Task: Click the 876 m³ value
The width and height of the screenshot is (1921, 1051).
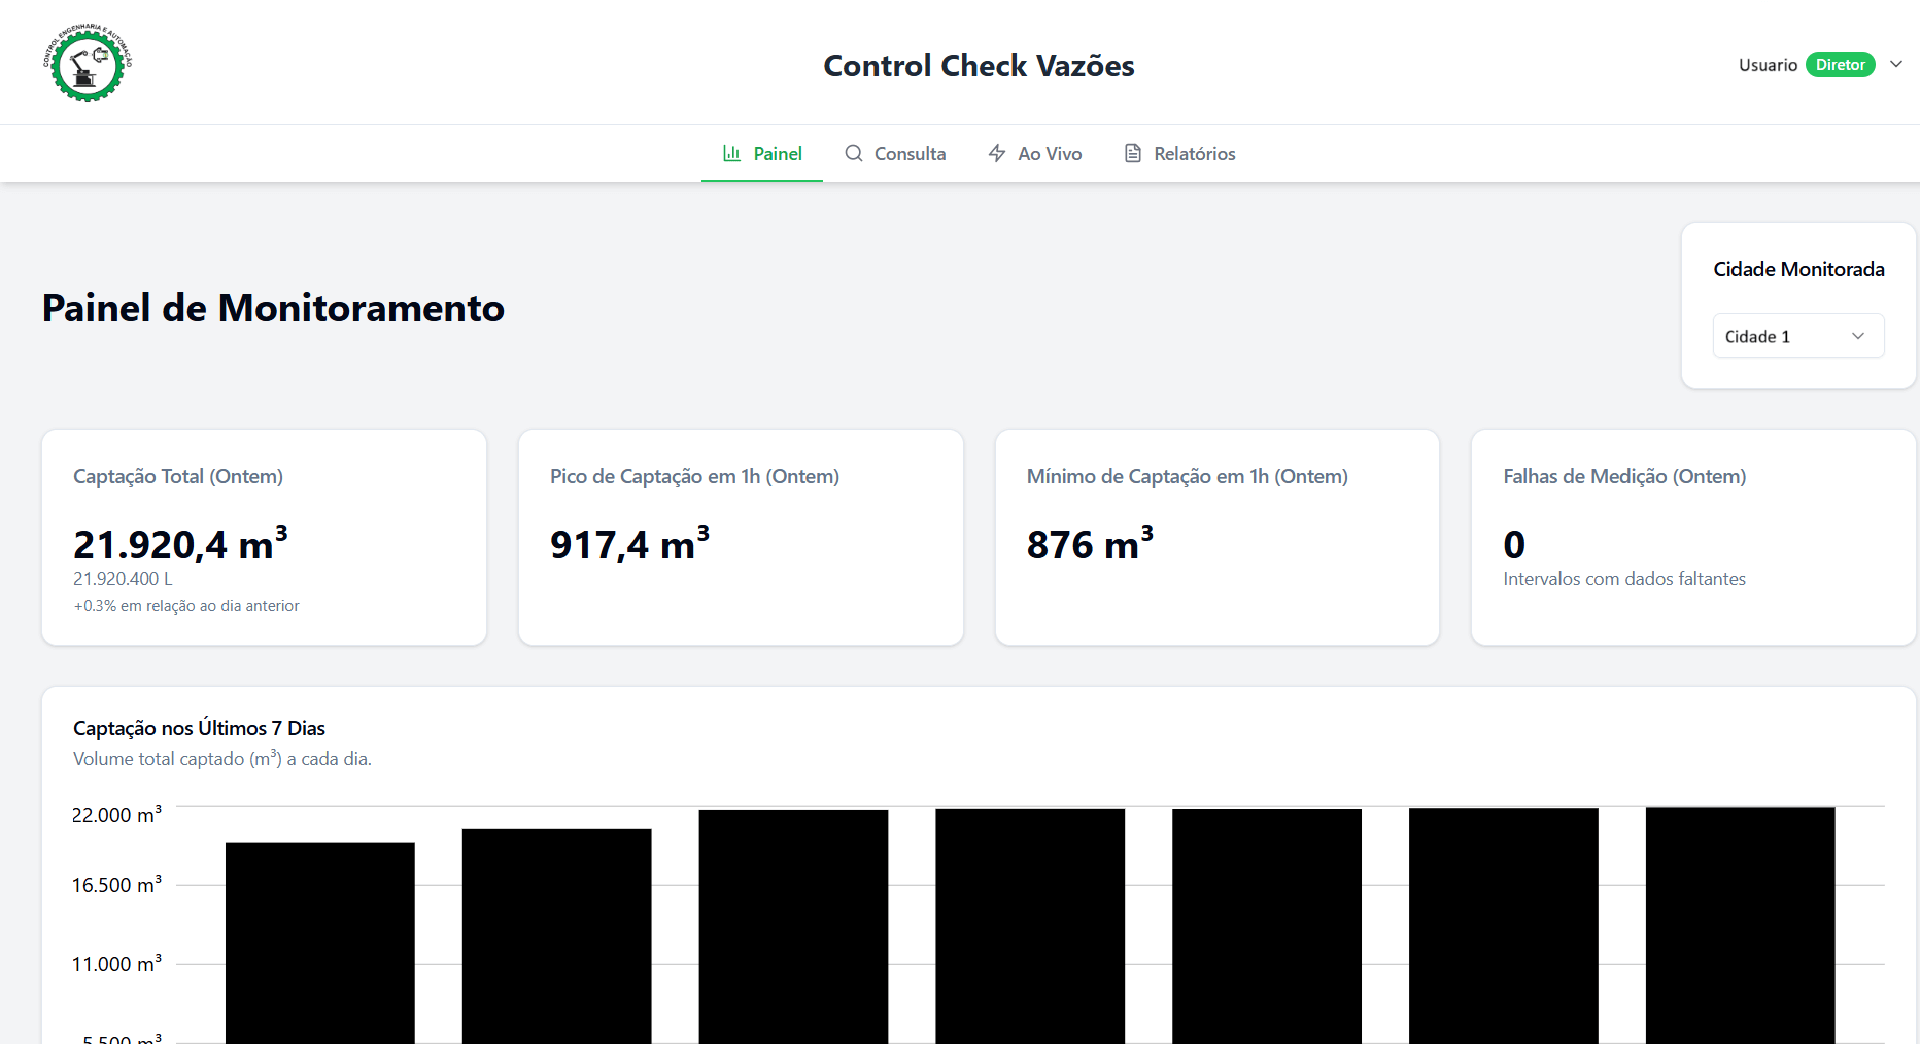Action: click(x=1091, y=544)
